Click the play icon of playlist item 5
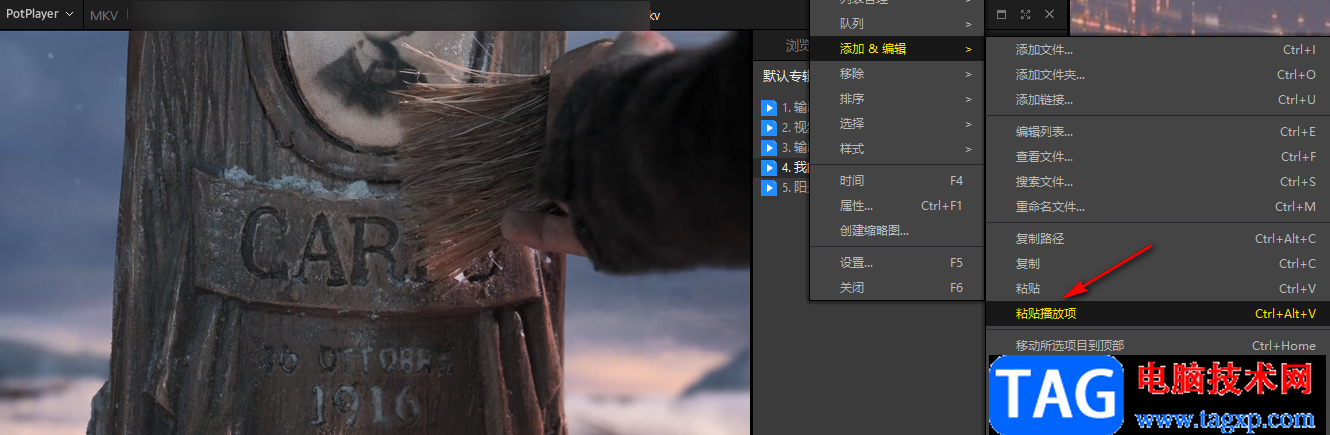This screenshot has width=1330, height=435. pos(769,187)
